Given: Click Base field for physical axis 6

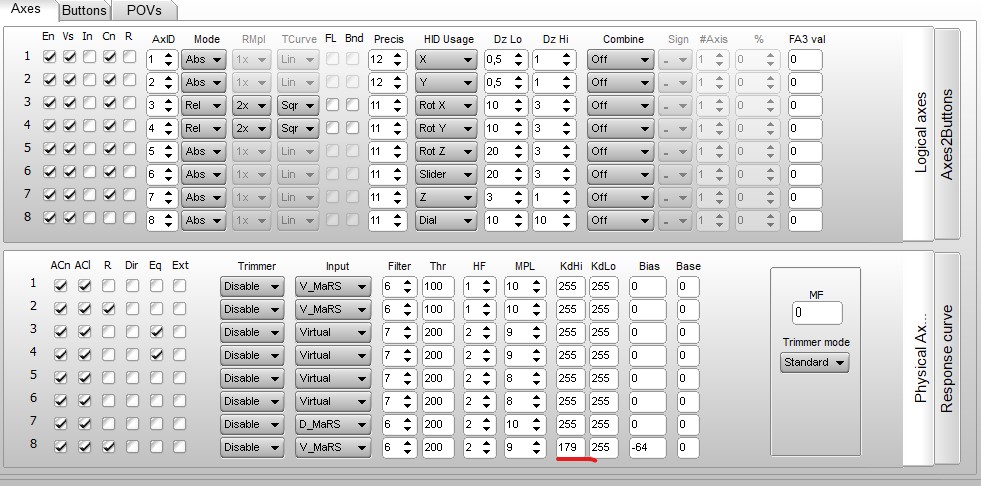Looking at the screenshot, I should [x=688, y=401].
